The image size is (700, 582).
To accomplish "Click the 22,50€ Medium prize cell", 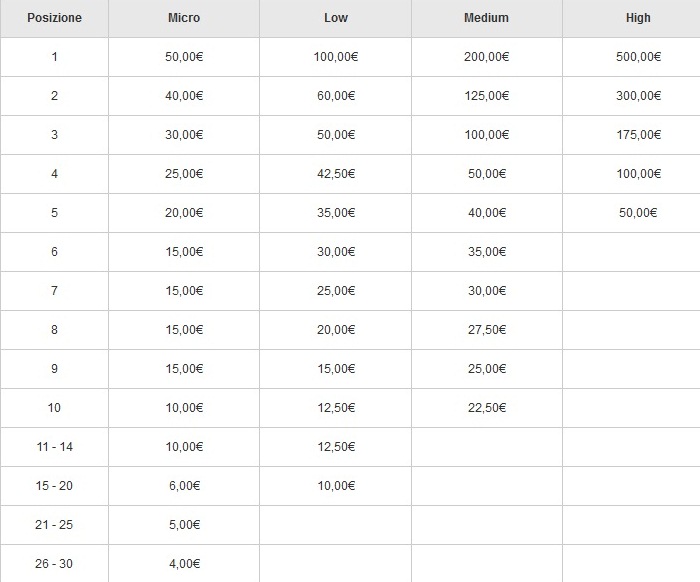I will coord(487,408).
